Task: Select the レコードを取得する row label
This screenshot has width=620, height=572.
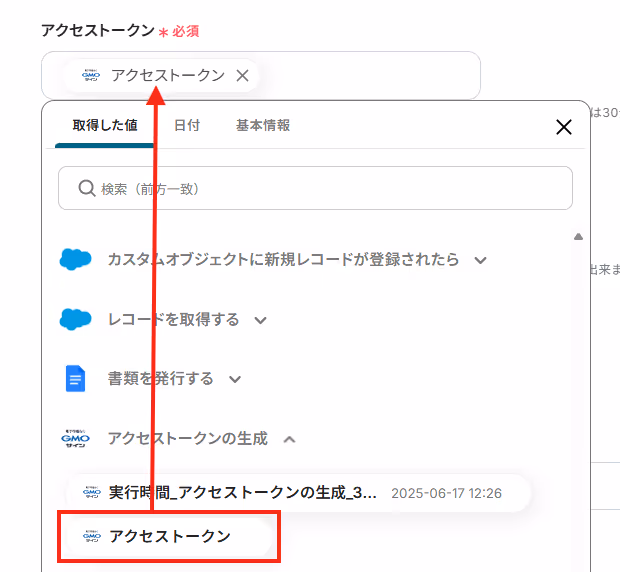Action: (x=174, y=319)
